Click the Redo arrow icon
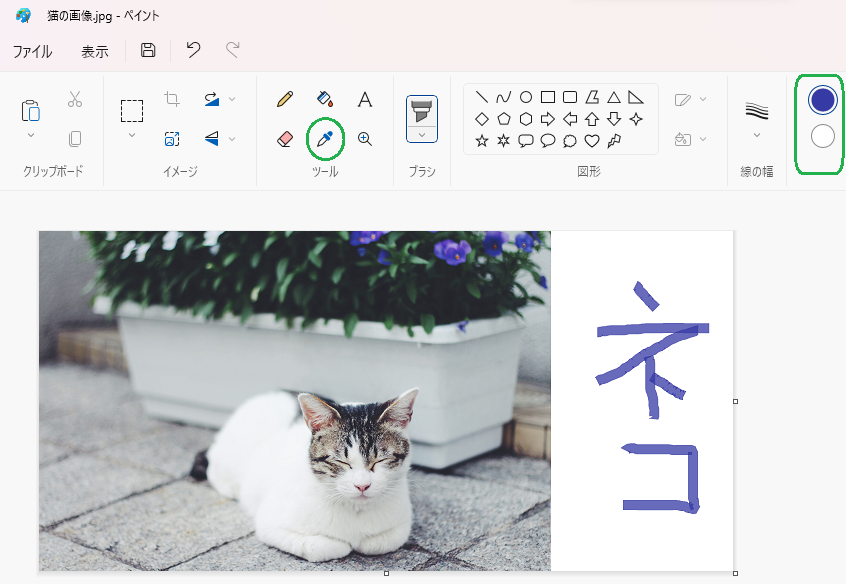The height and width of the screenshot is (584, 848). click(233, 50)
